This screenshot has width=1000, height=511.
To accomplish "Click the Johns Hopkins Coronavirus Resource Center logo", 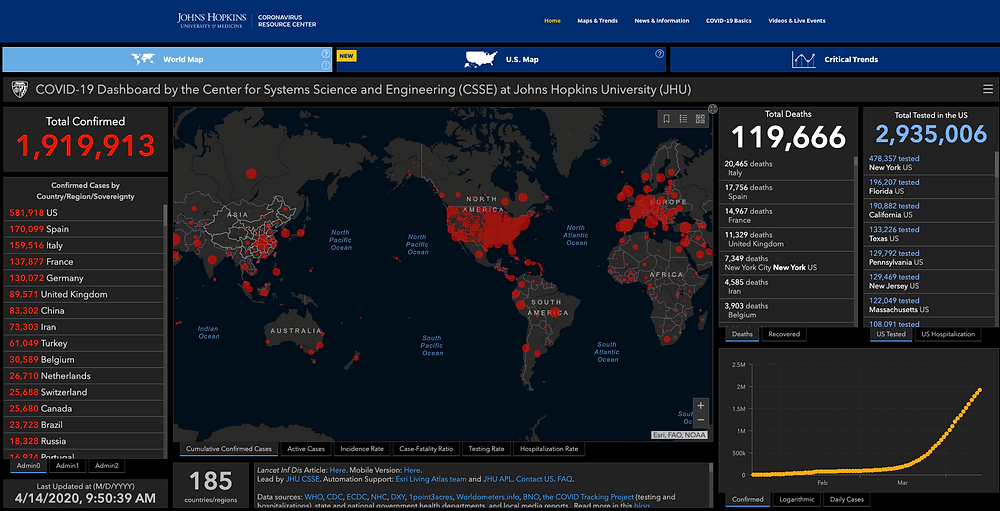I will click(247, 20).
